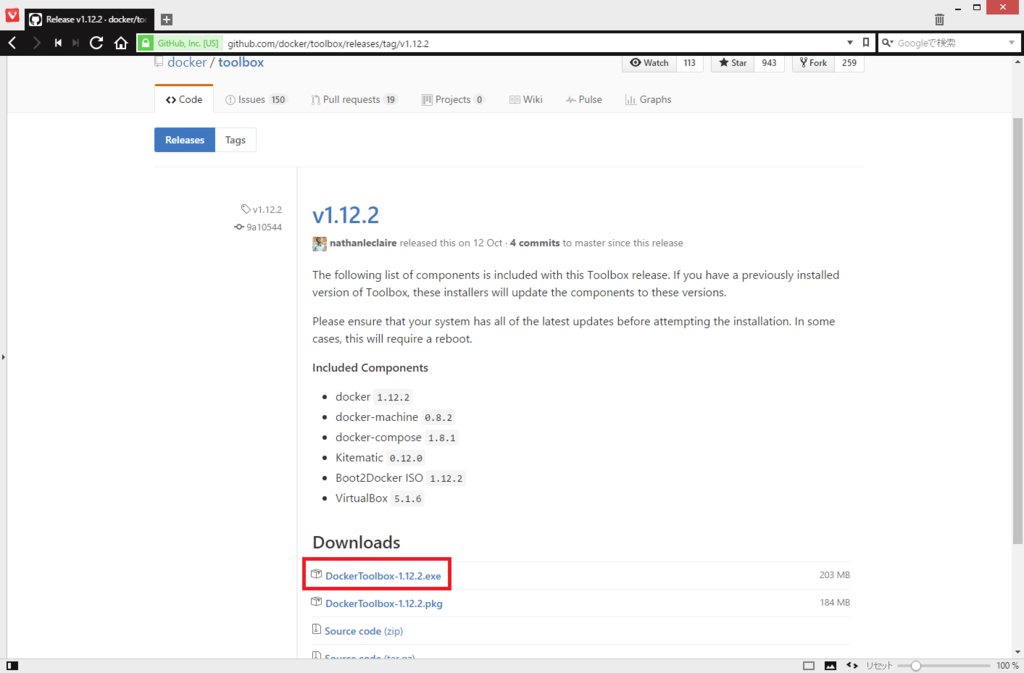
Task: Open the Wiki tab
Action: [526, 99]
